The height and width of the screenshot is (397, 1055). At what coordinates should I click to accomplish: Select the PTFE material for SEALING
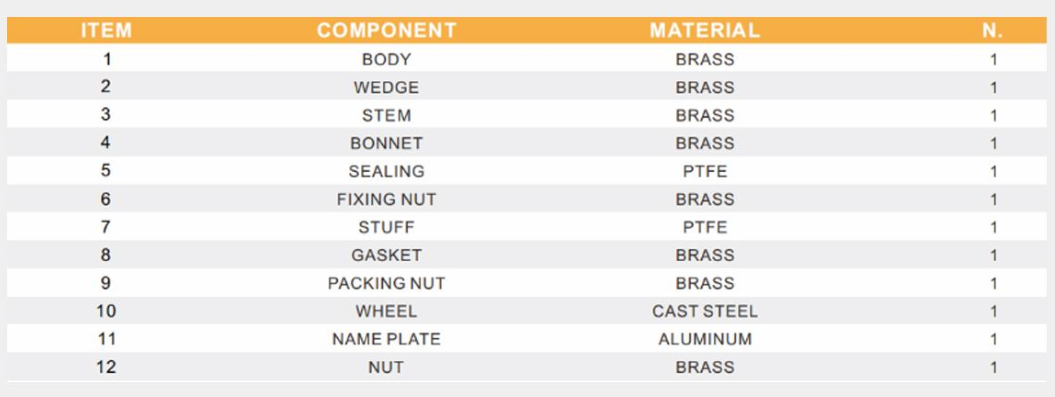[x=704, y=172]
